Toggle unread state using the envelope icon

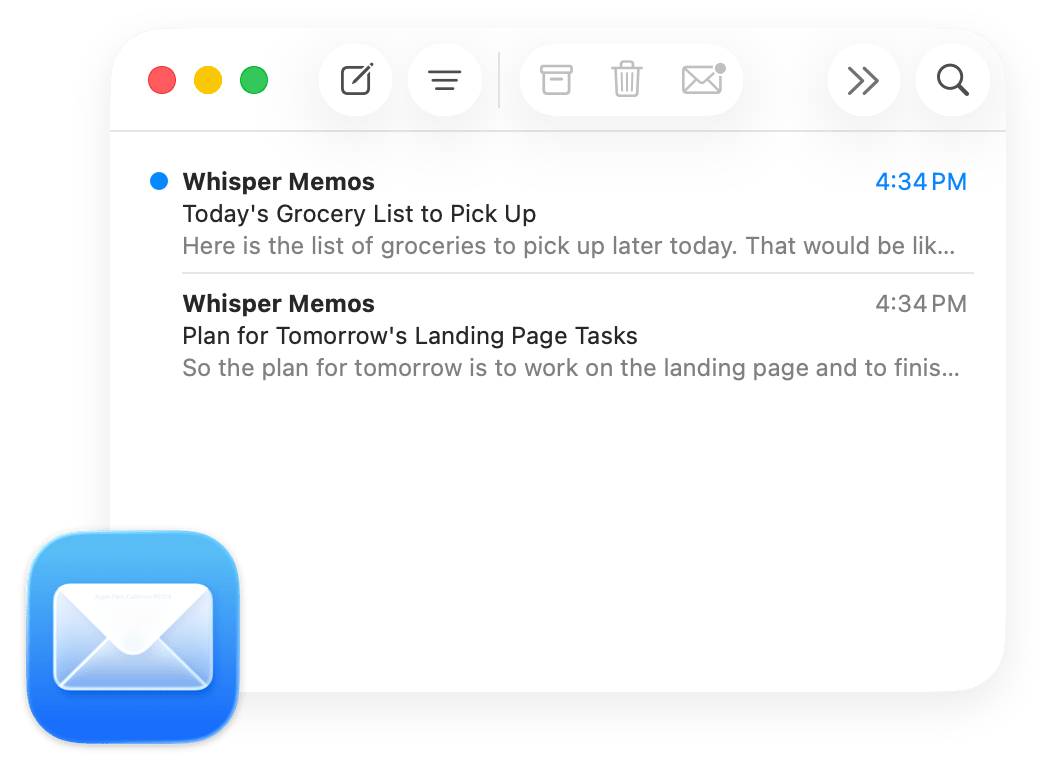[x=701, y=80]
